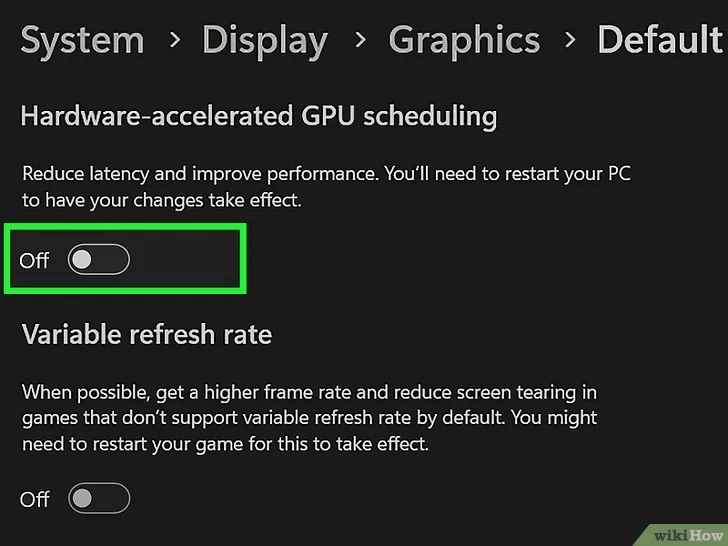Screen dimensions: 728x546
Task: Click the 'get a higher frame rate' description
Action: coord(250,391)
